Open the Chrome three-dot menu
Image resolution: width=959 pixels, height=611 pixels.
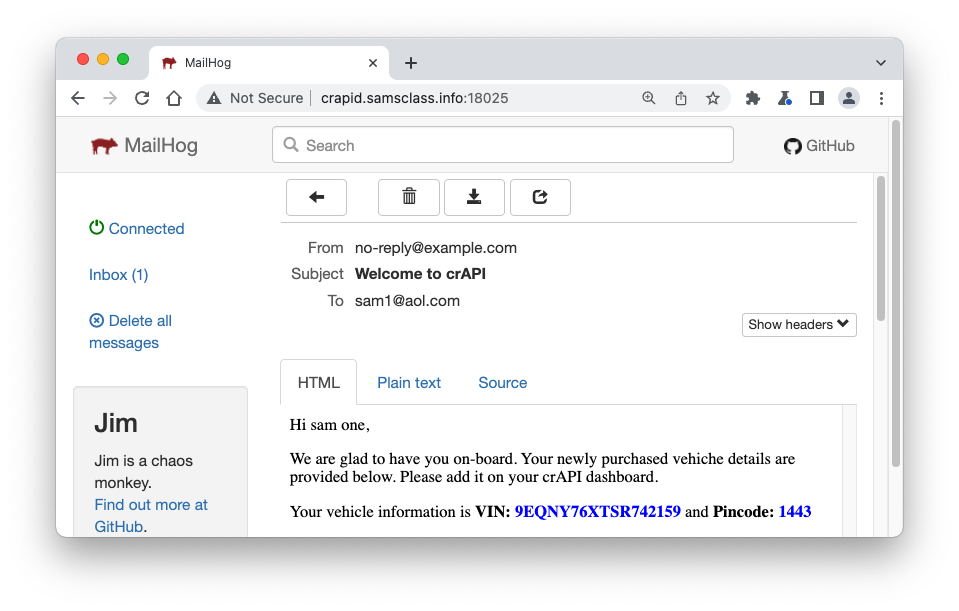[x=881, y=98]
